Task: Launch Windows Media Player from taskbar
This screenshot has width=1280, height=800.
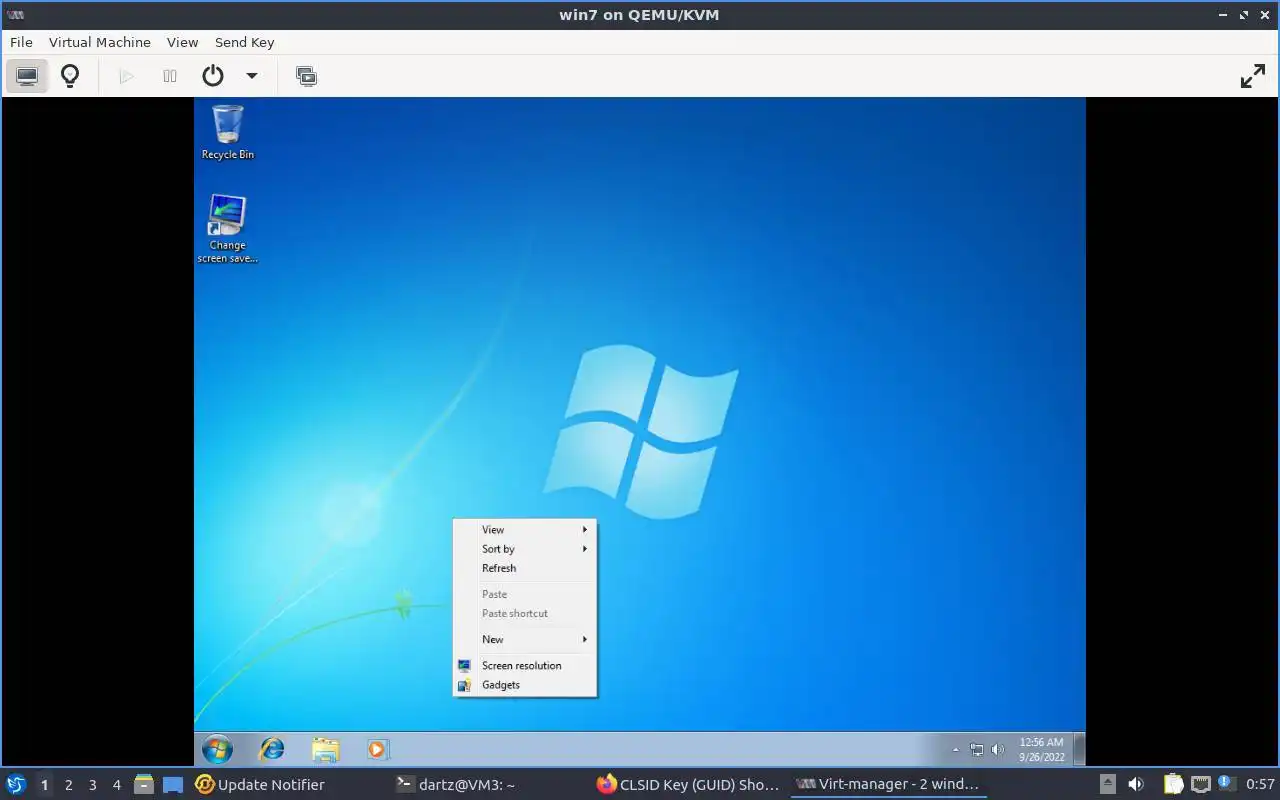Action: (377, 749)
